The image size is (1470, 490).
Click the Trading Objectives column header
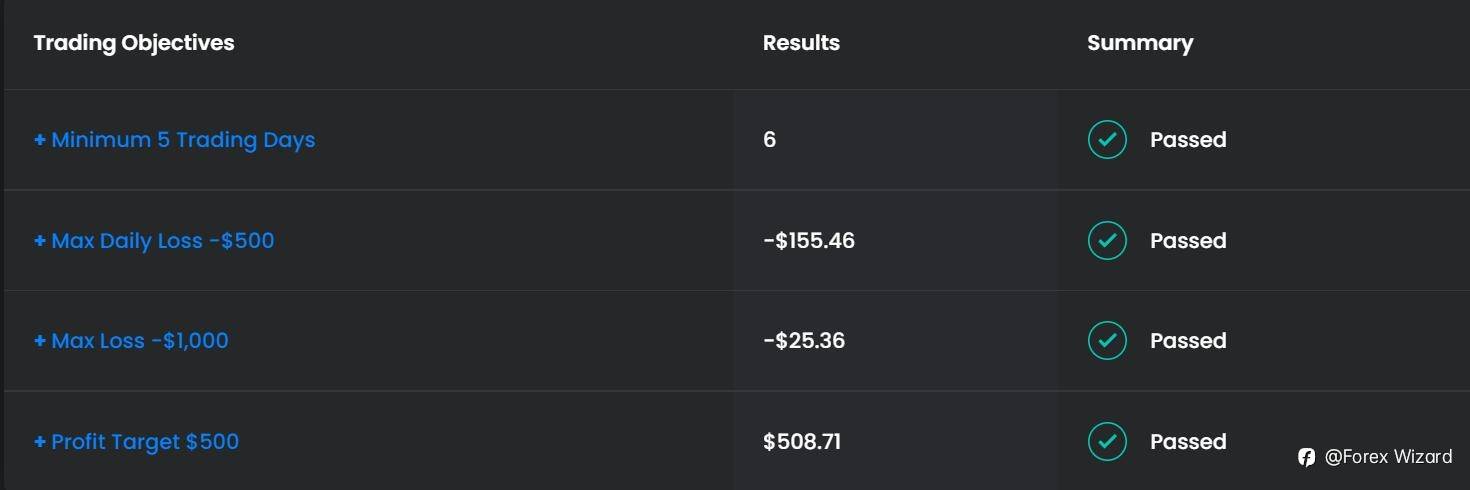(x=134, y=43)
